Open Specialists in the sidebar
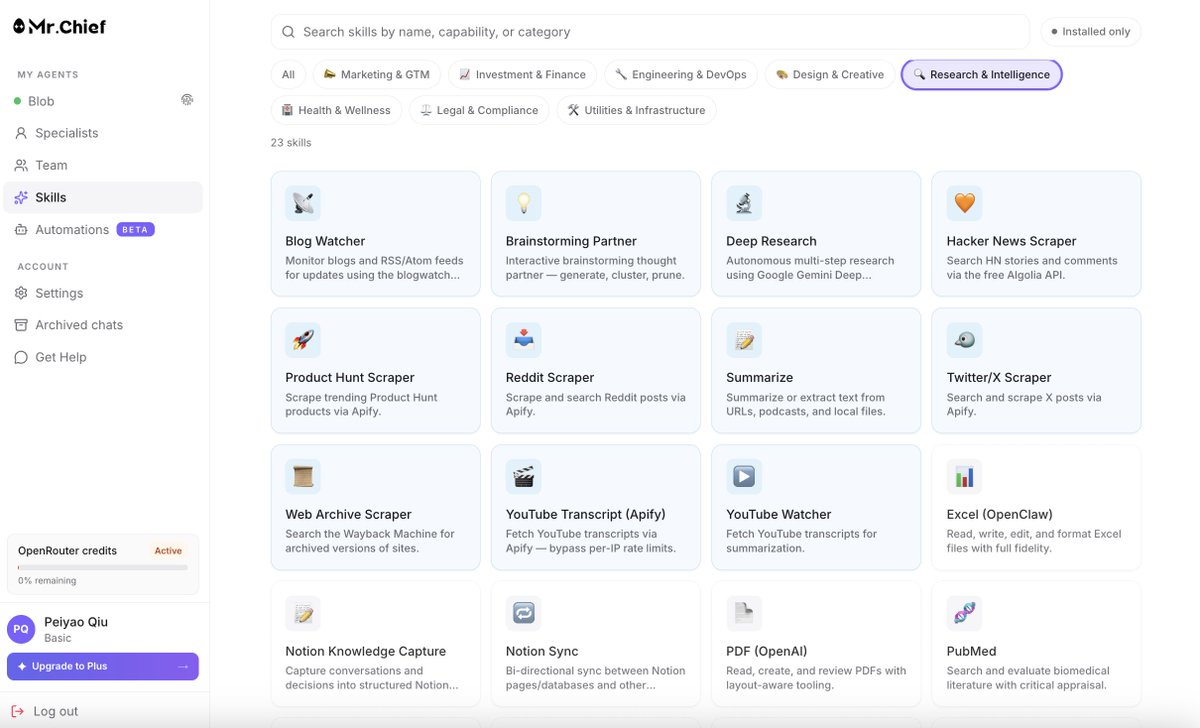The image size is (1200, 728). point(103,133)
